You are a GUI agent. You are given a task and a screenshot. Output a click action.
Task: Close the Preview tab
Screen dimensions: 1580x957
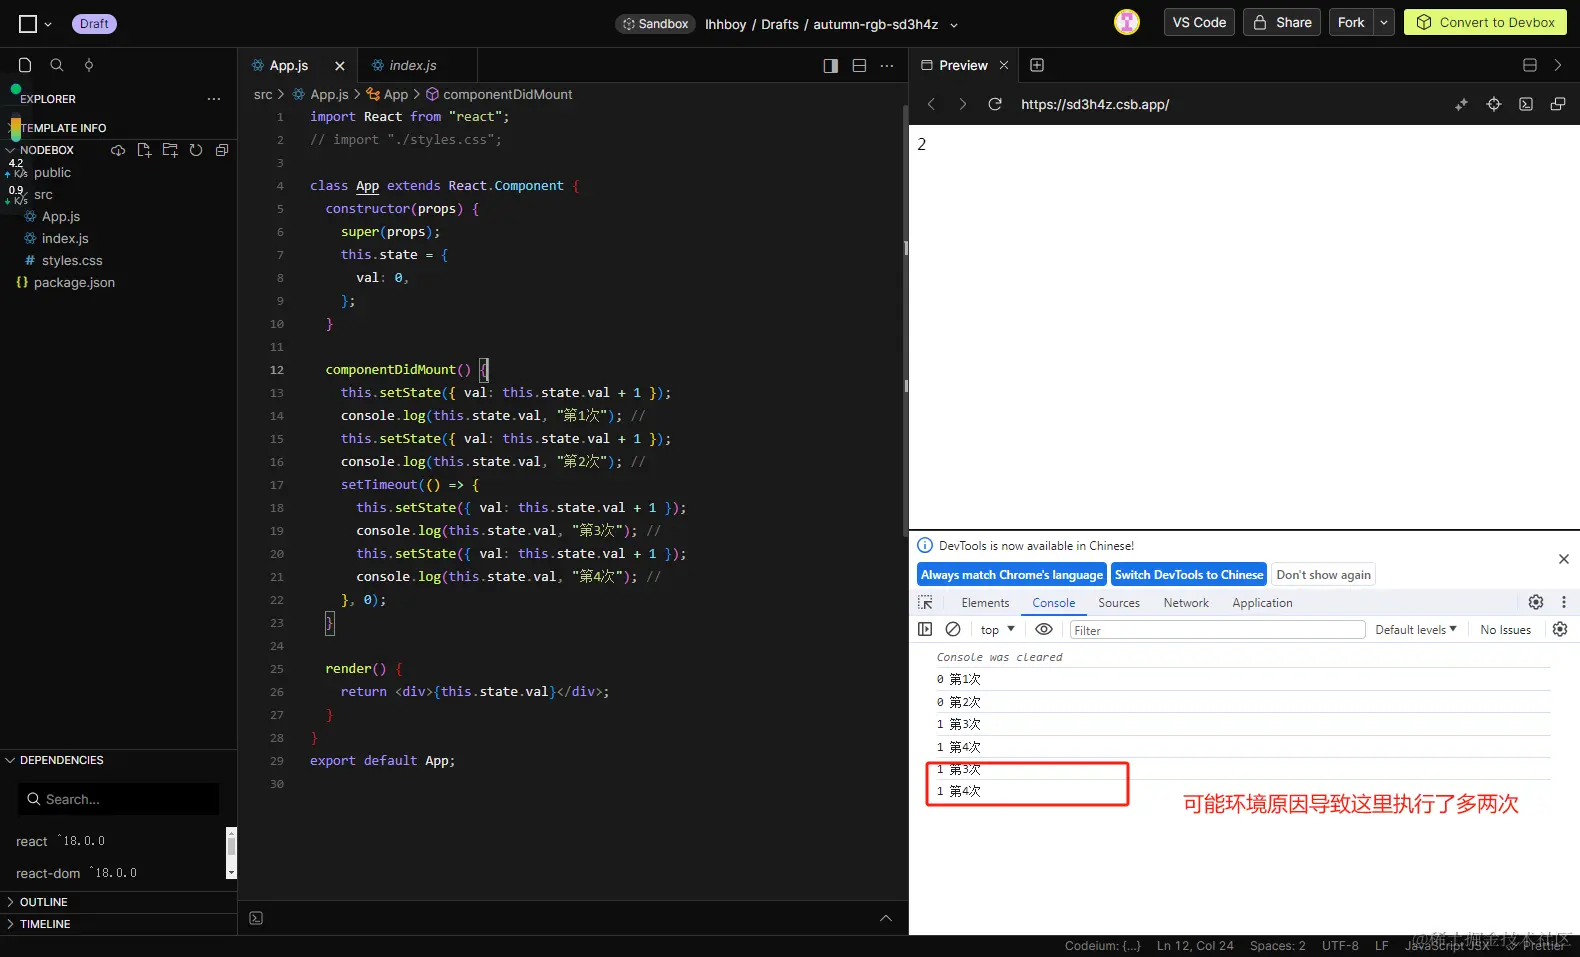[1004, 65]
